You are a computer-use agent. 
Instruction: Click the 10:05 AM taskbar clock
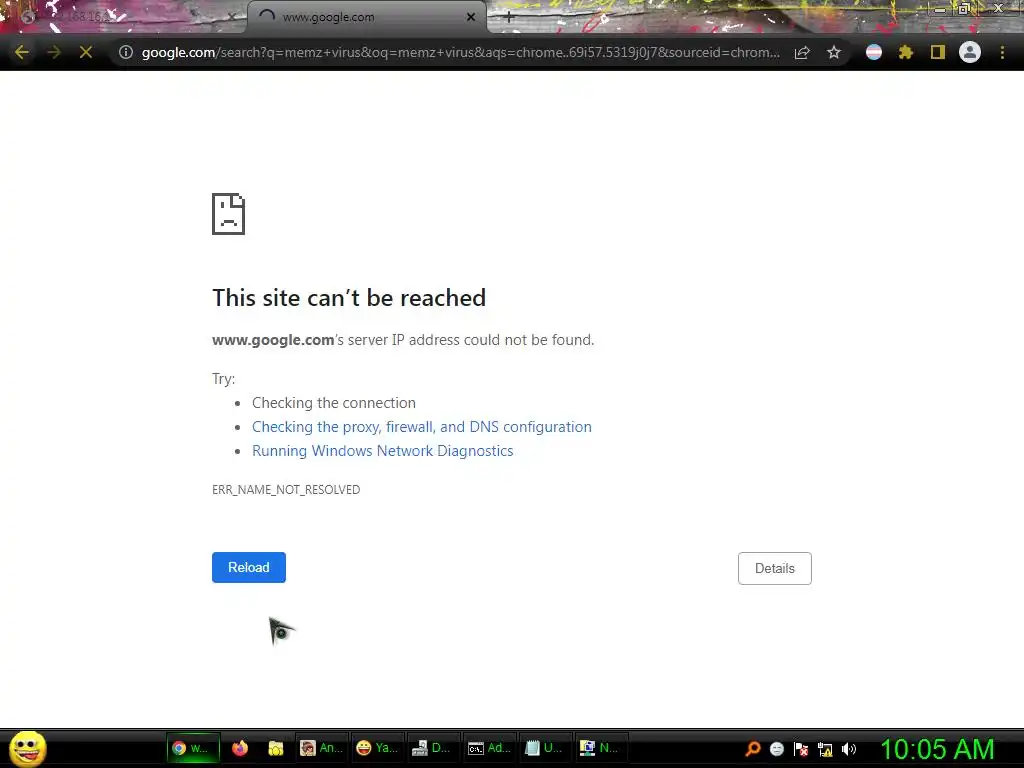938,749
